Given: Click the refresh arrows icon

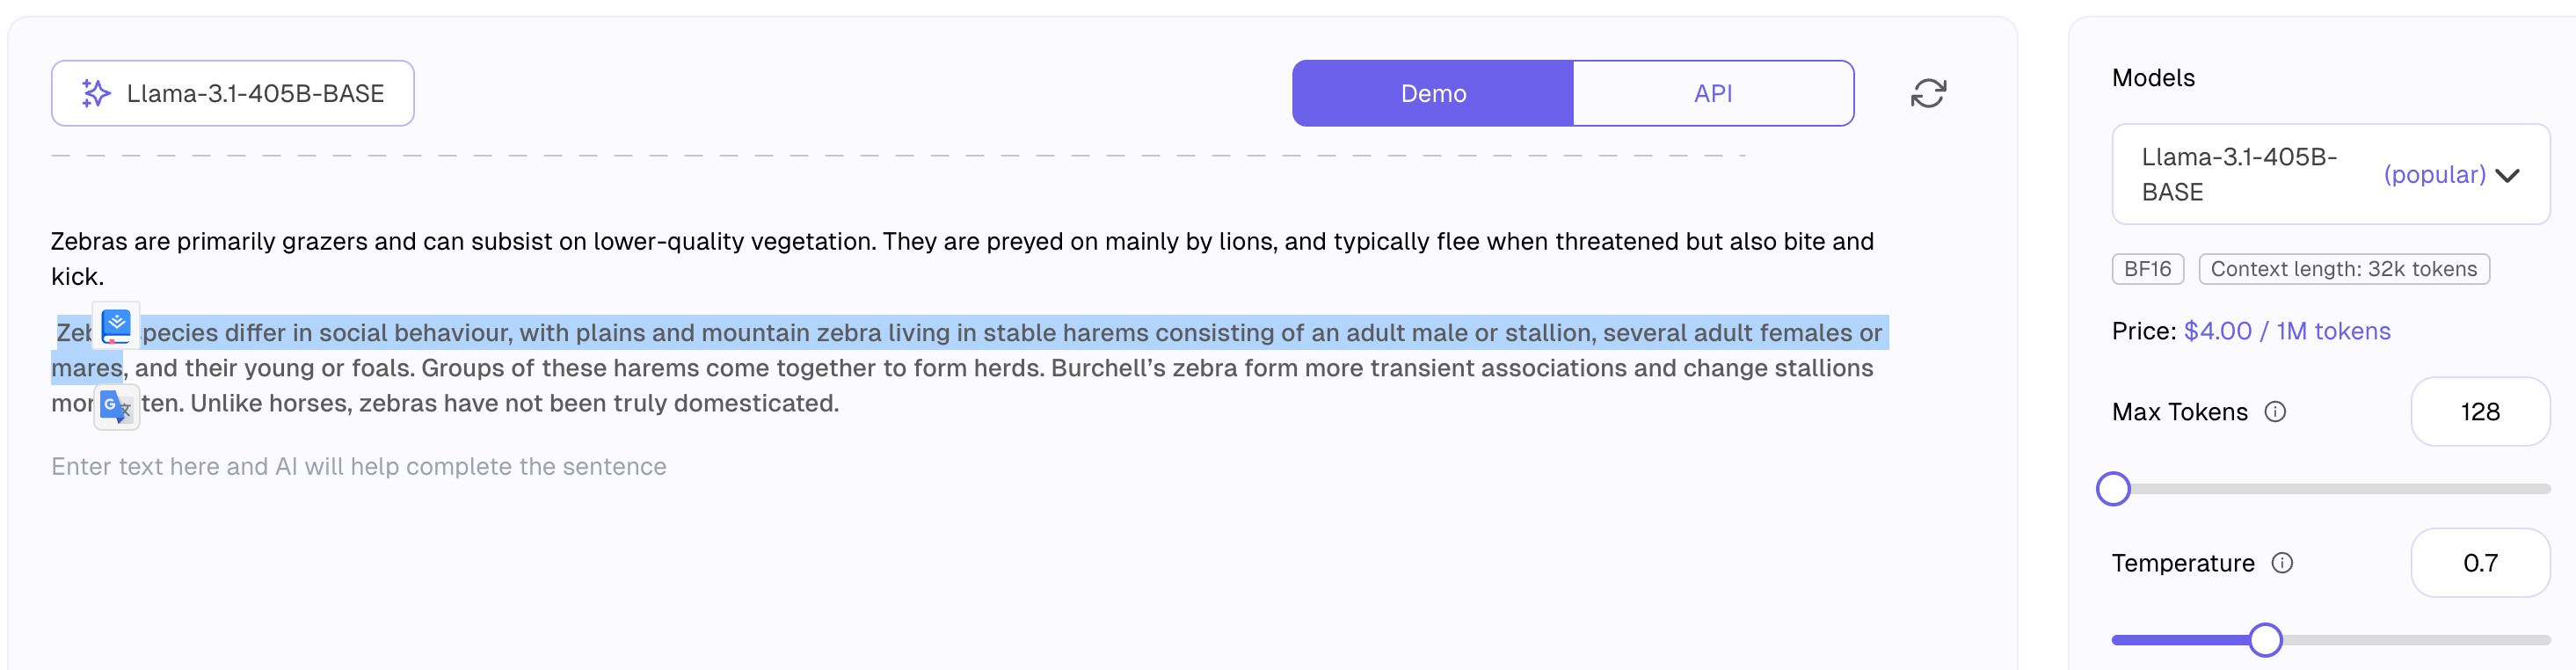Looking at the screenshot, I should tap(1928, 93).
